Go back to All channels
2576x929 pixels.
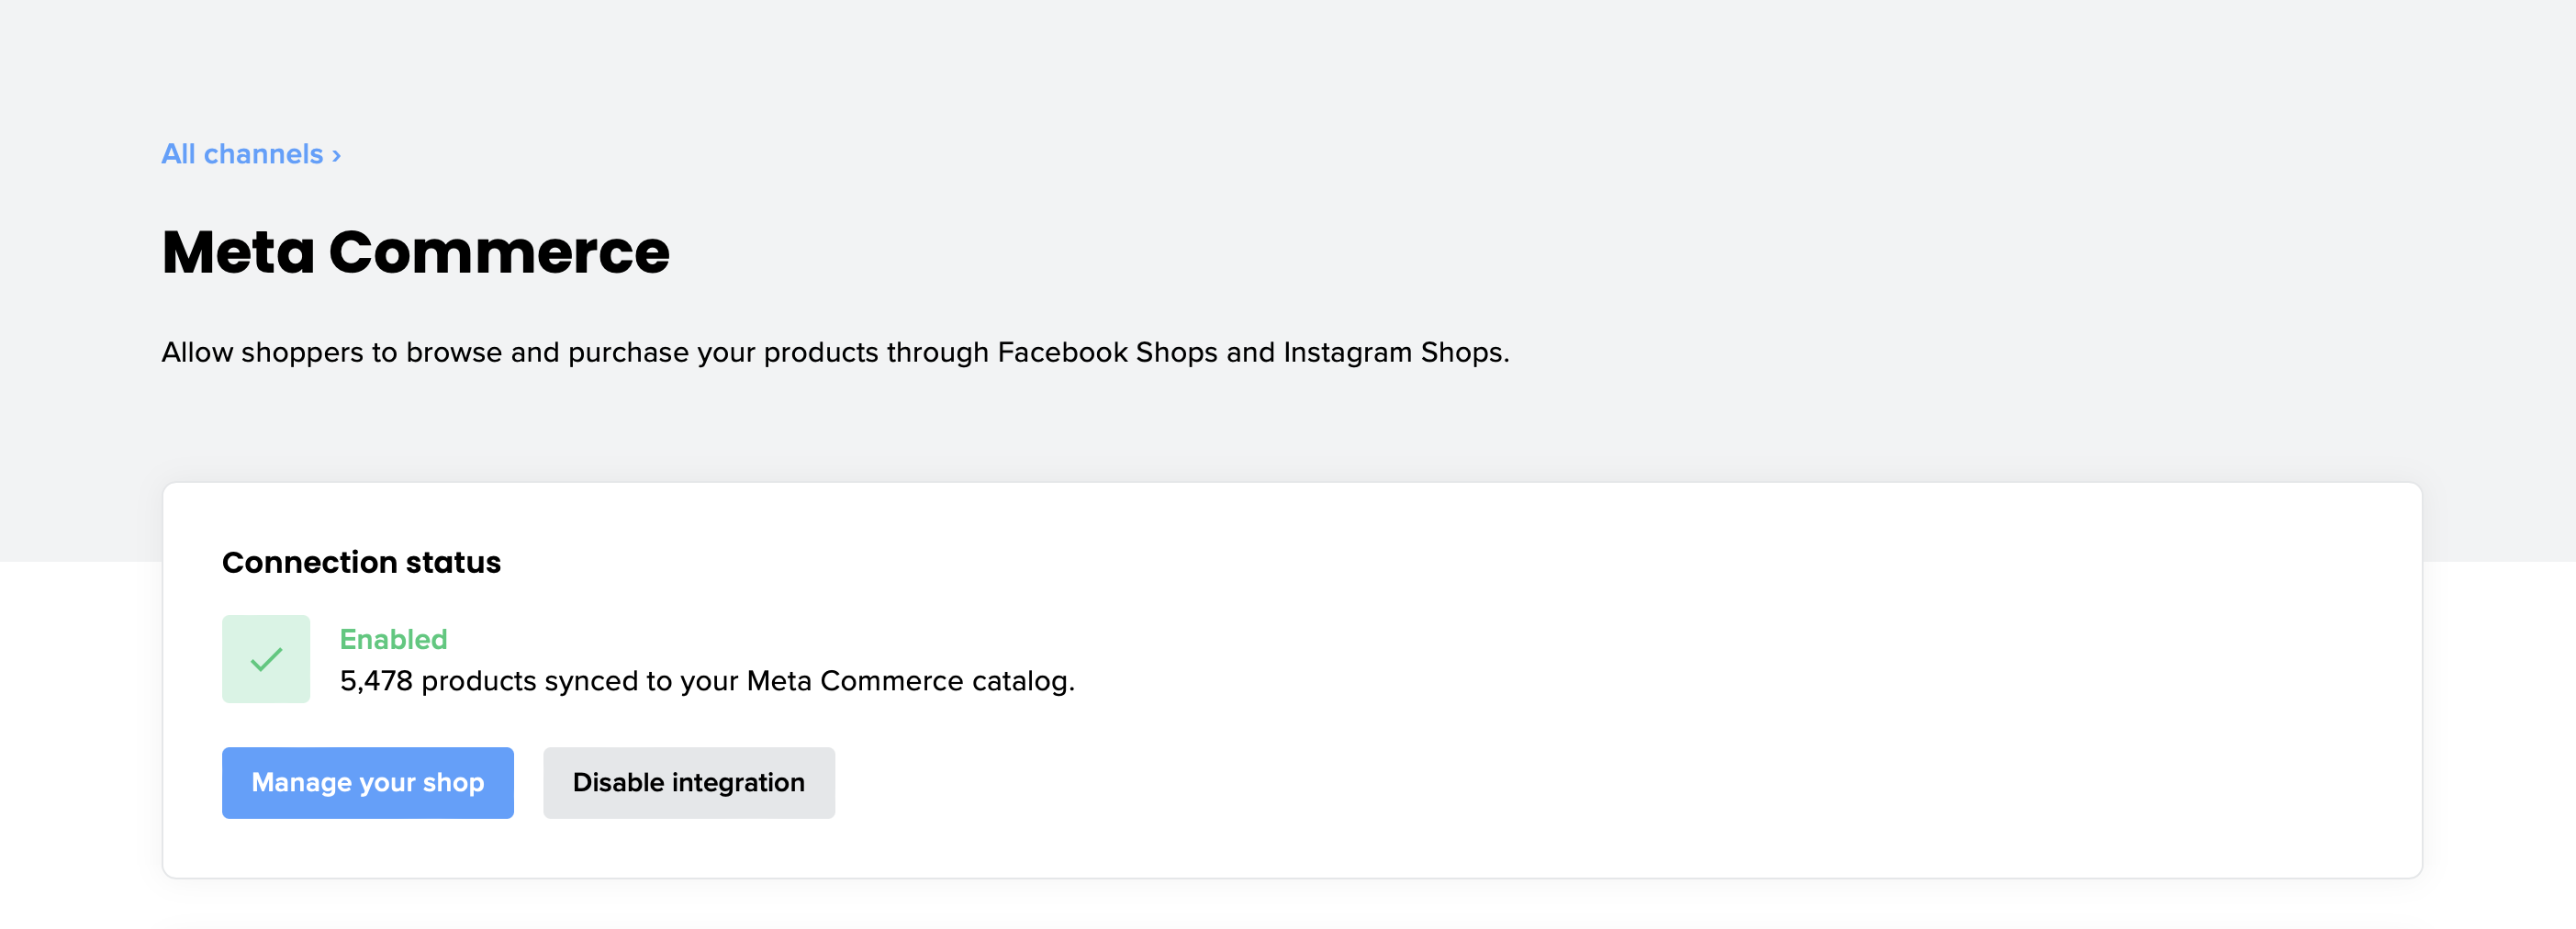(242, 154)
